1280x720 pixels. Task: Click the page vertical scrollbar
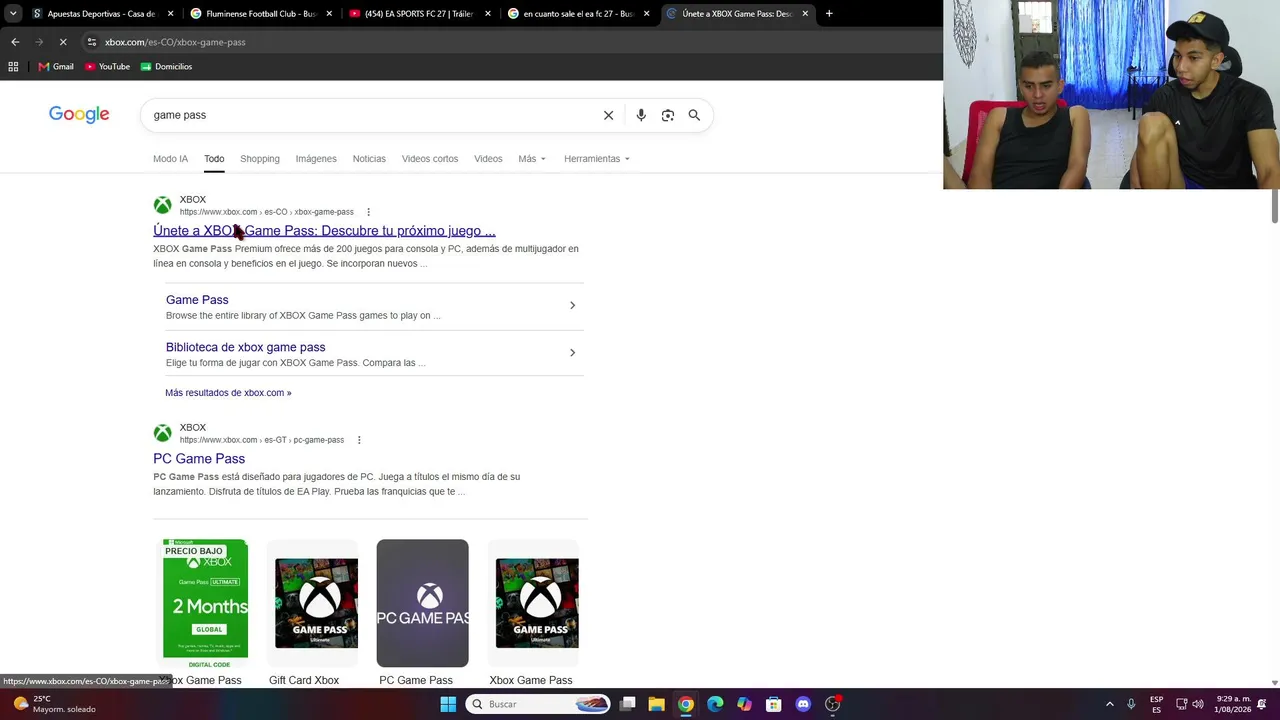1274,205
